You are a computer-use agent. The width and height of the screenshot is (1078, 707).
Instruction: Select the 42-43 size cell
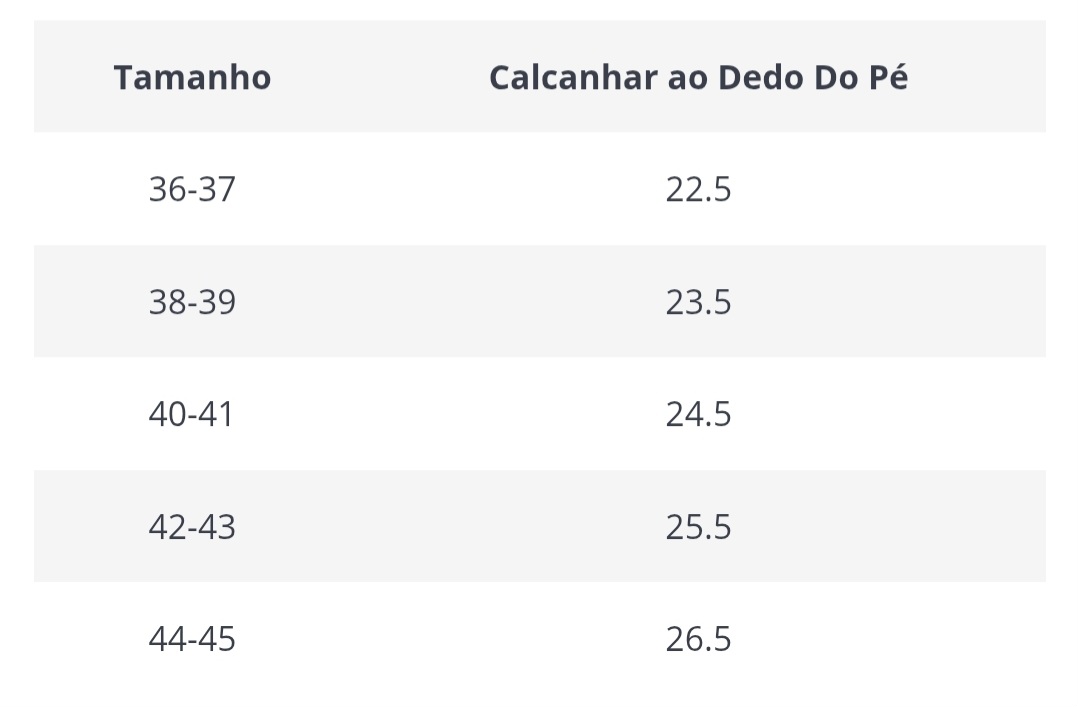pyautogui.click(x=192, y=527)
